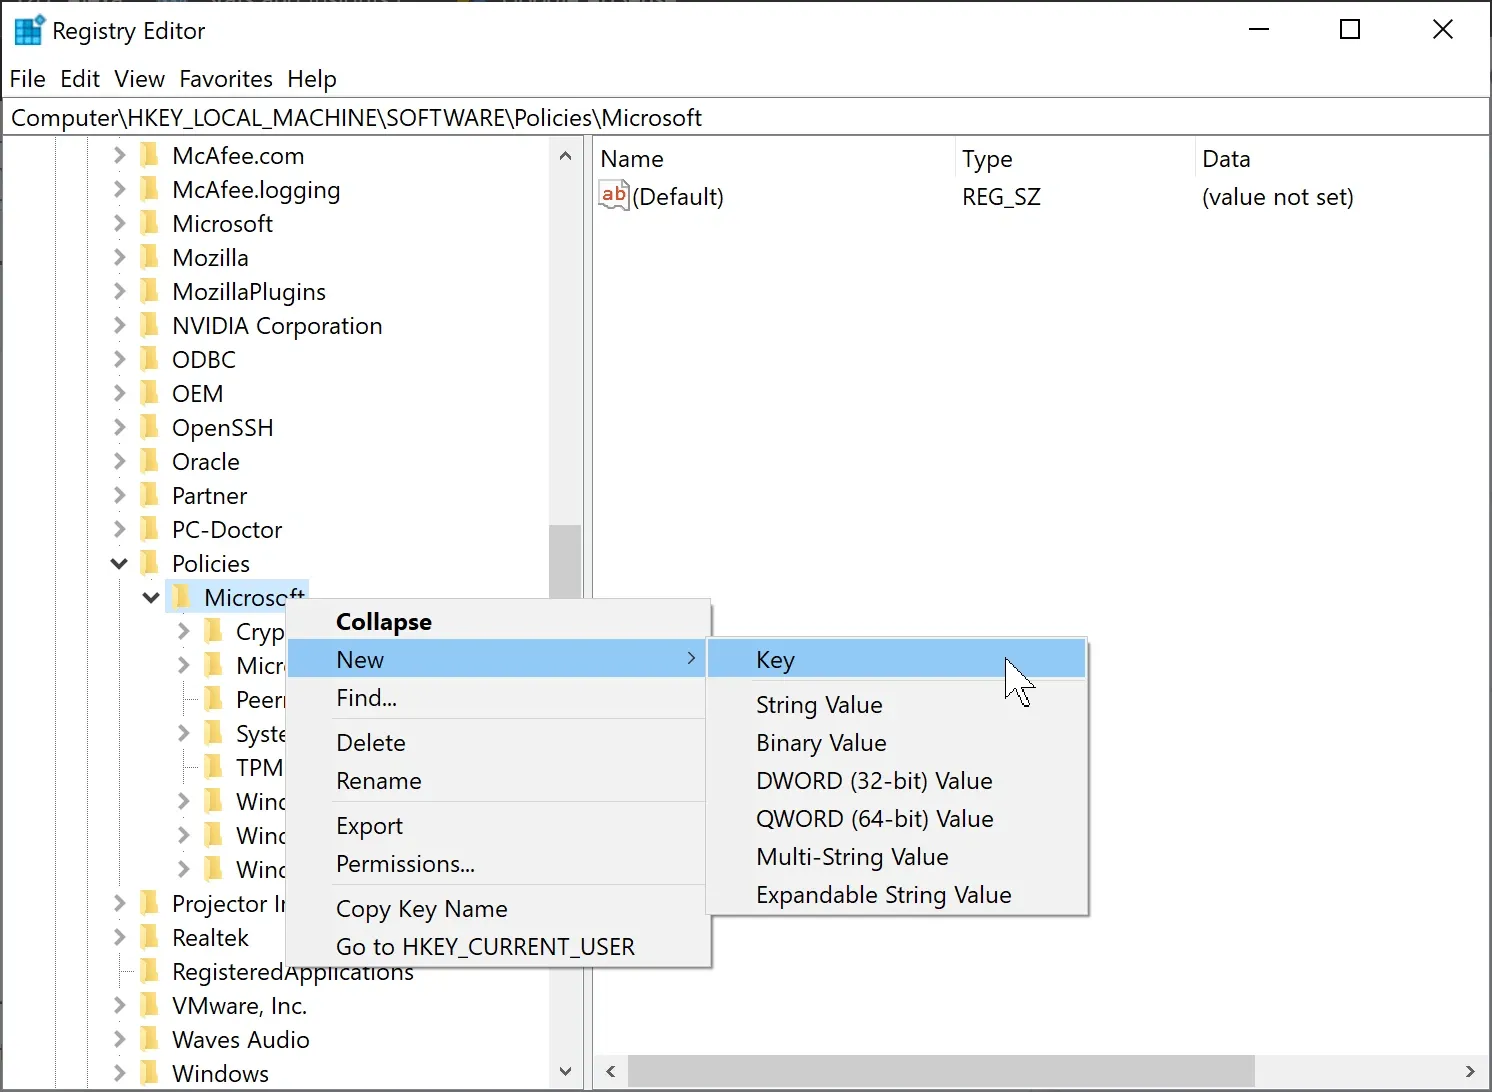1492x1092 pixels.
Task: Select the RegisteredApplications key
Action: (292, 971)
